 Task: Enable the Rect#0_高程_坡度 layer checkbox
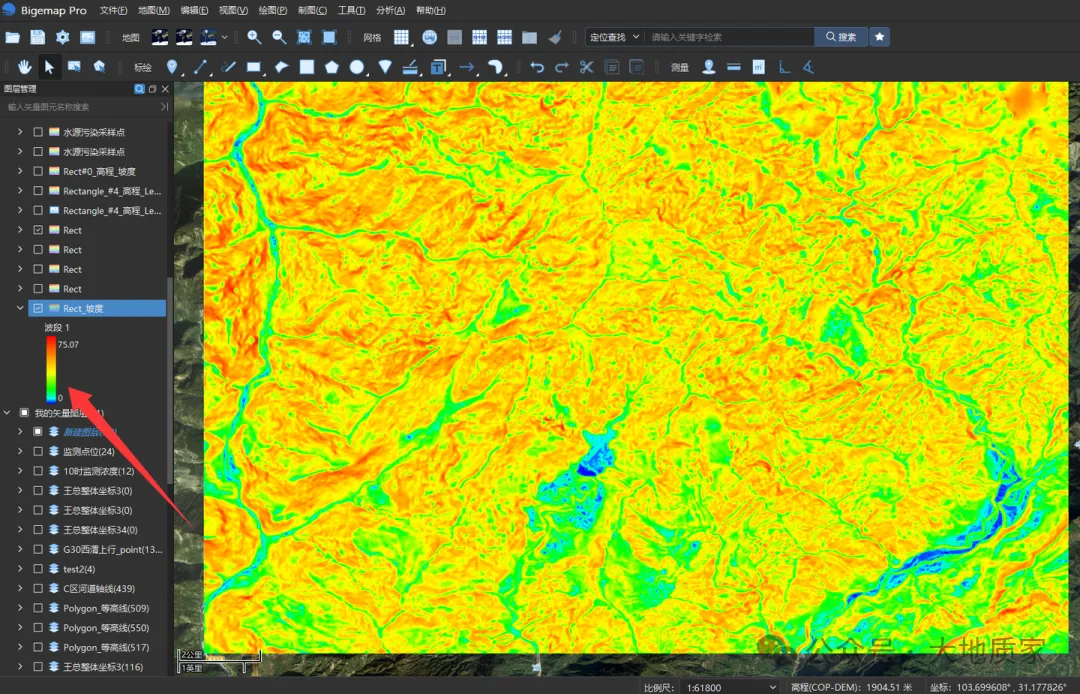coord(38,171)
